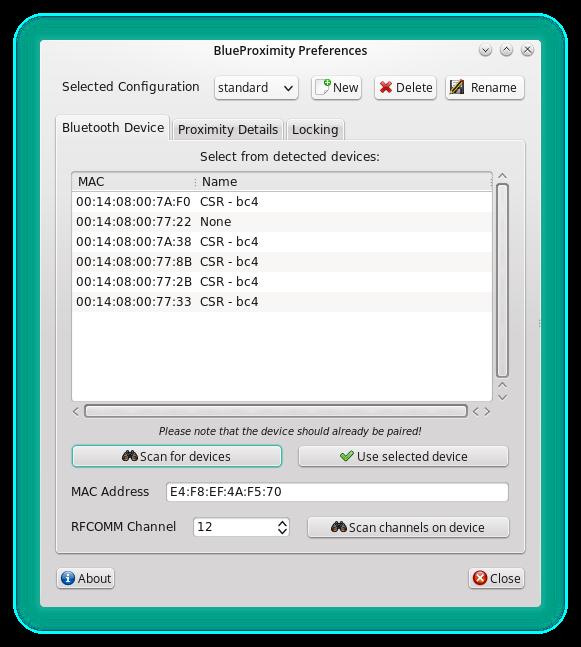The height and width of the screenshot is (647, 581).
Task: Decrease the RFCOMM Channel value
Action: point(282,531)
